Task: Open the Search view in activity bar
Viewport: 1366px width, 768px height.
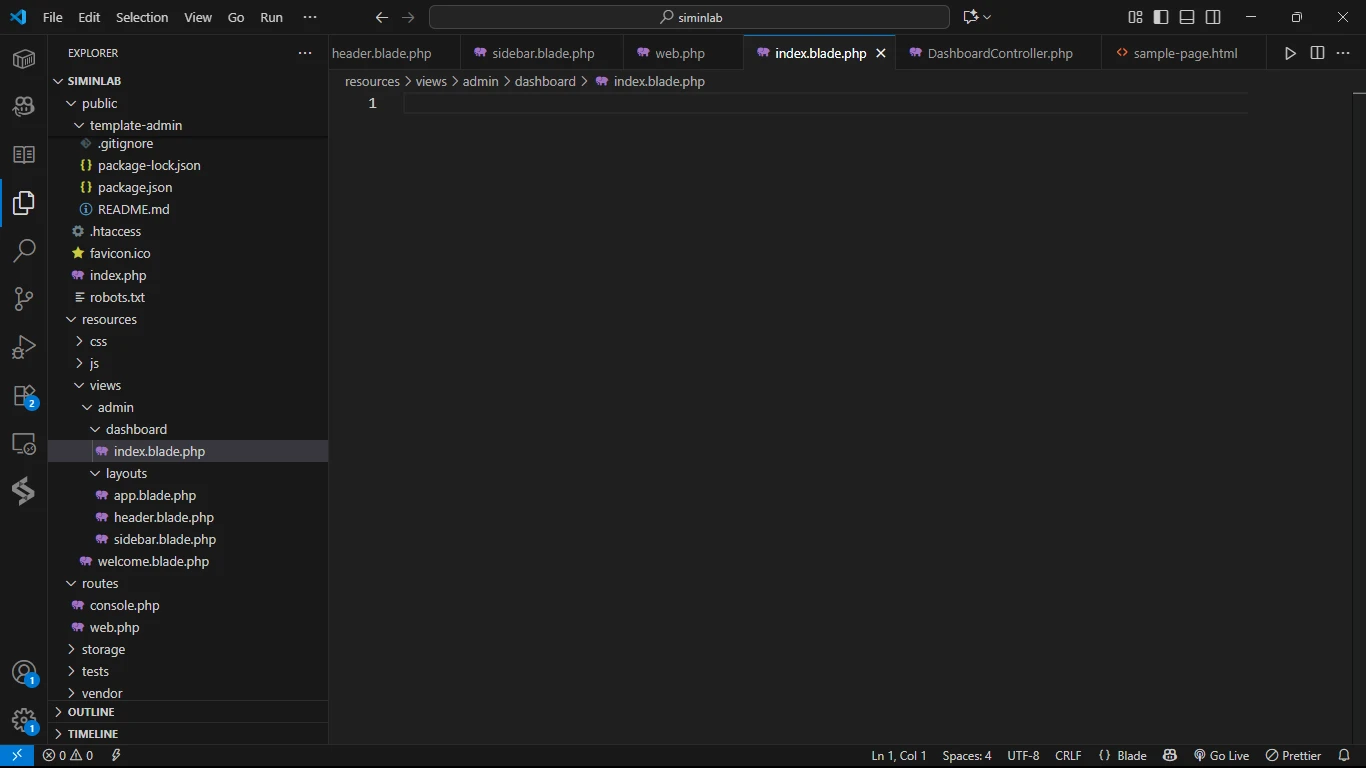Action: [24, 250]
